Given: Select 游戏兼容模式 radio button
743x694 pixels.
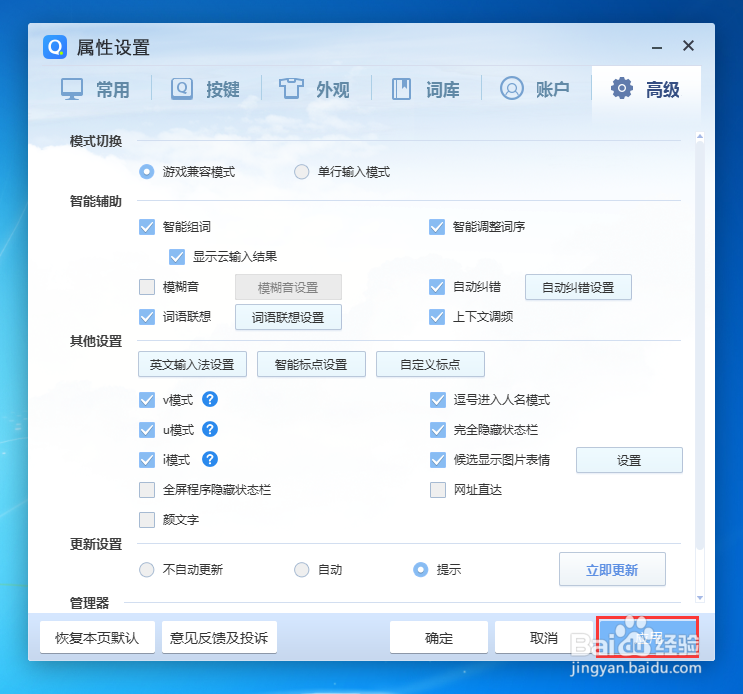Looking at the screenshot, I should tap(146, 171).
